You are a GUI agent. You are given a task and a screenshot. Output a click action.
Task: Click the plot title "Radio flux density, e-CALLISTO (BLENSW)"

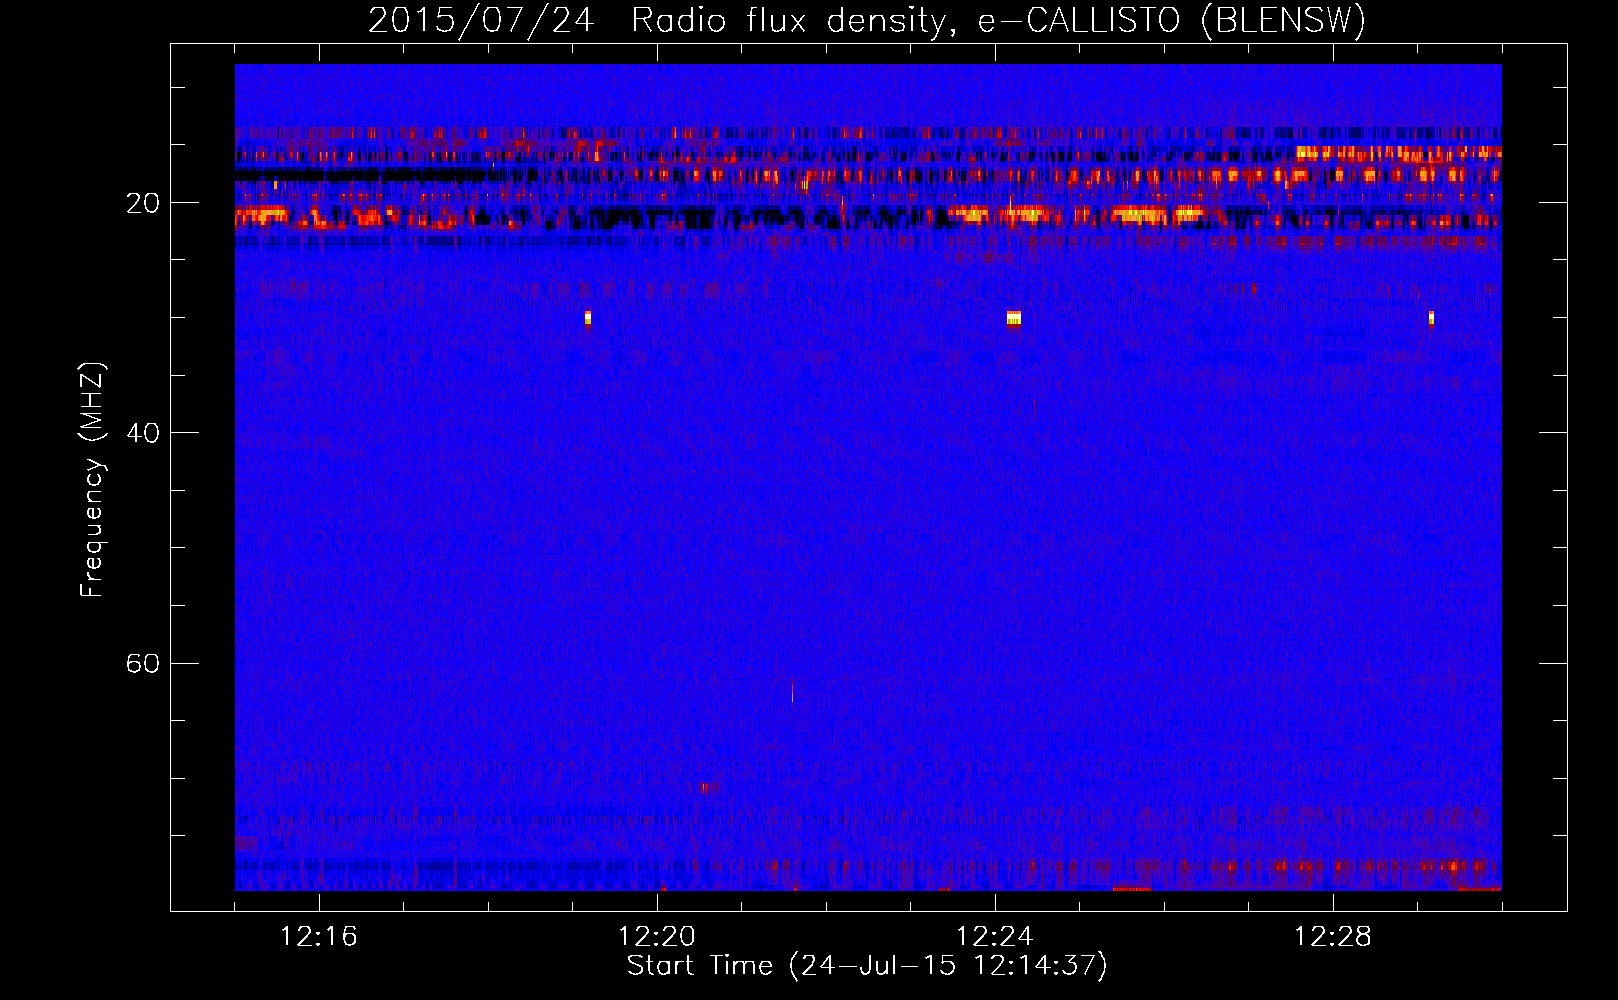[x=998, y=20]
